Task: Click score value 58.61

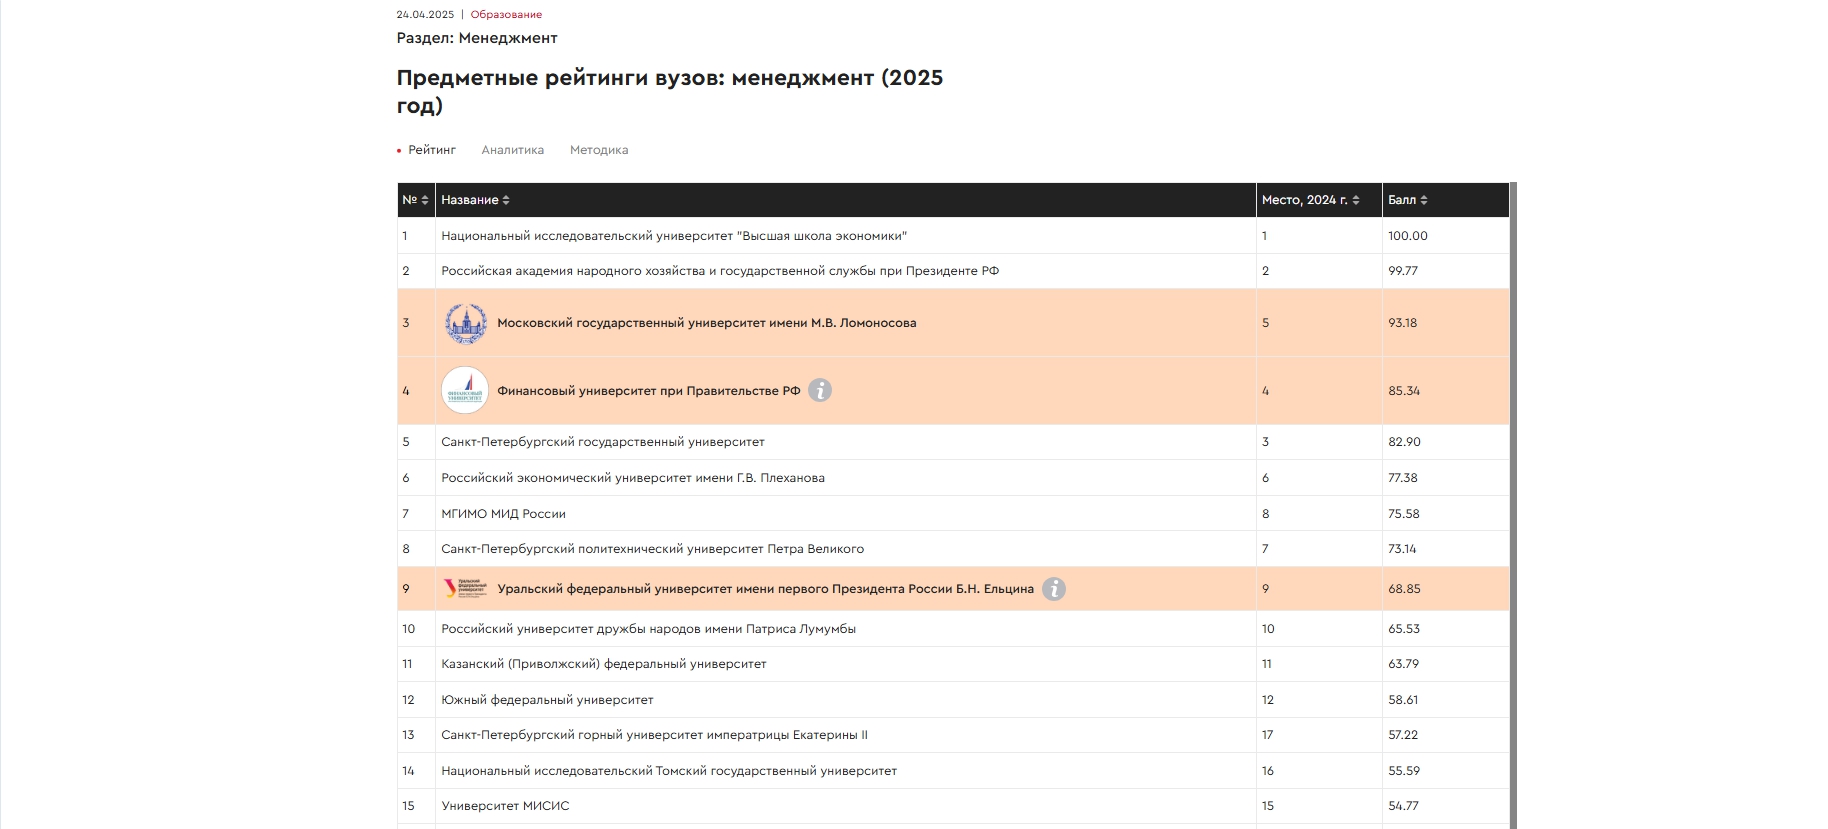Action: pos(1403,700)
